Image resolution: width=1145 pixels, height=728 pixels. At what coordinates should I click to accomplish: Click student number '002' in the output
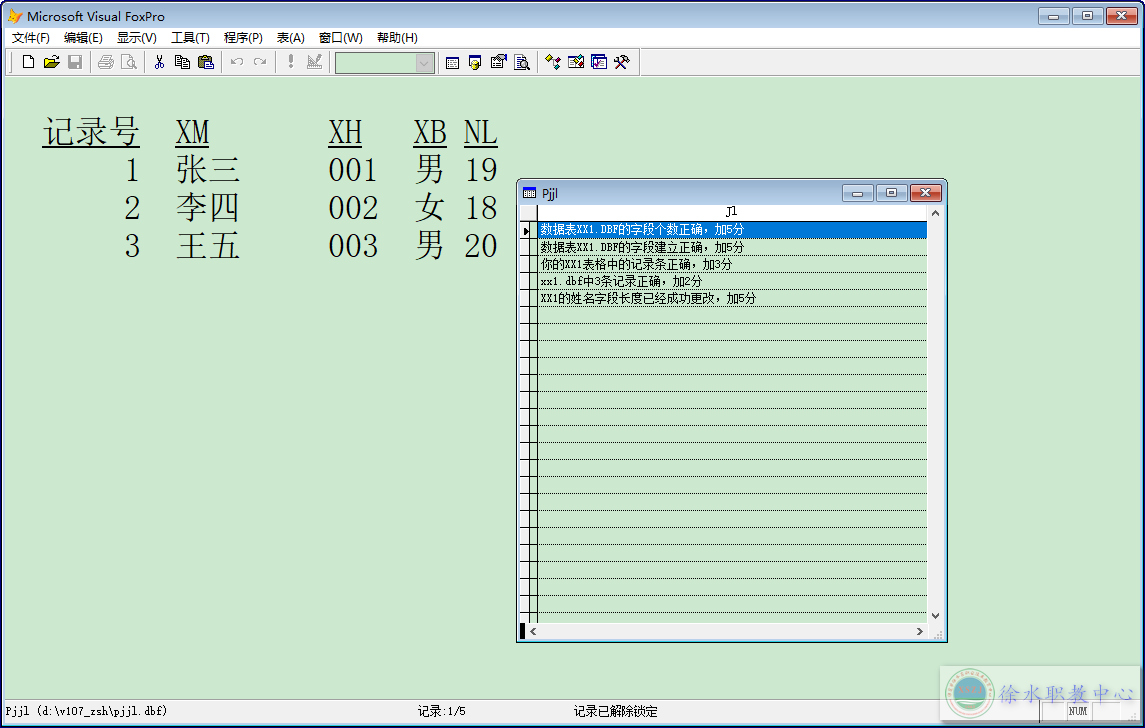[x=353, y=208]
